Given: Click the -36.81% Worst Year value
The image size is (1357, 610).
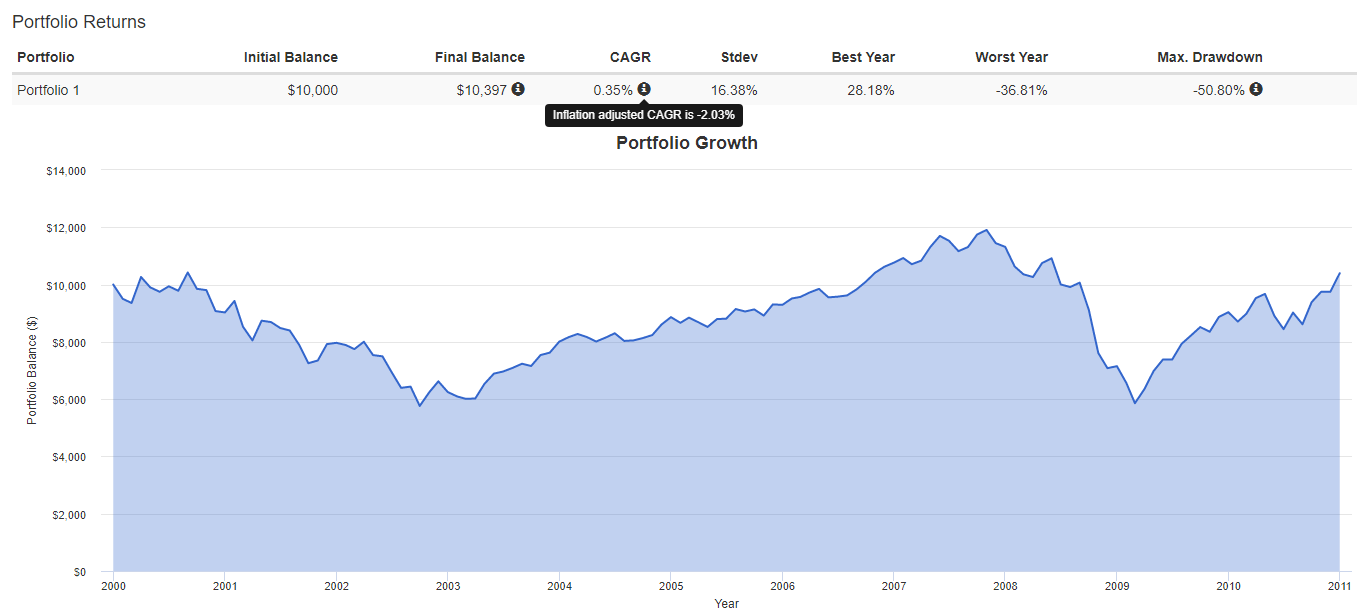Looking at the screenshot, I should coord(1021,90).
